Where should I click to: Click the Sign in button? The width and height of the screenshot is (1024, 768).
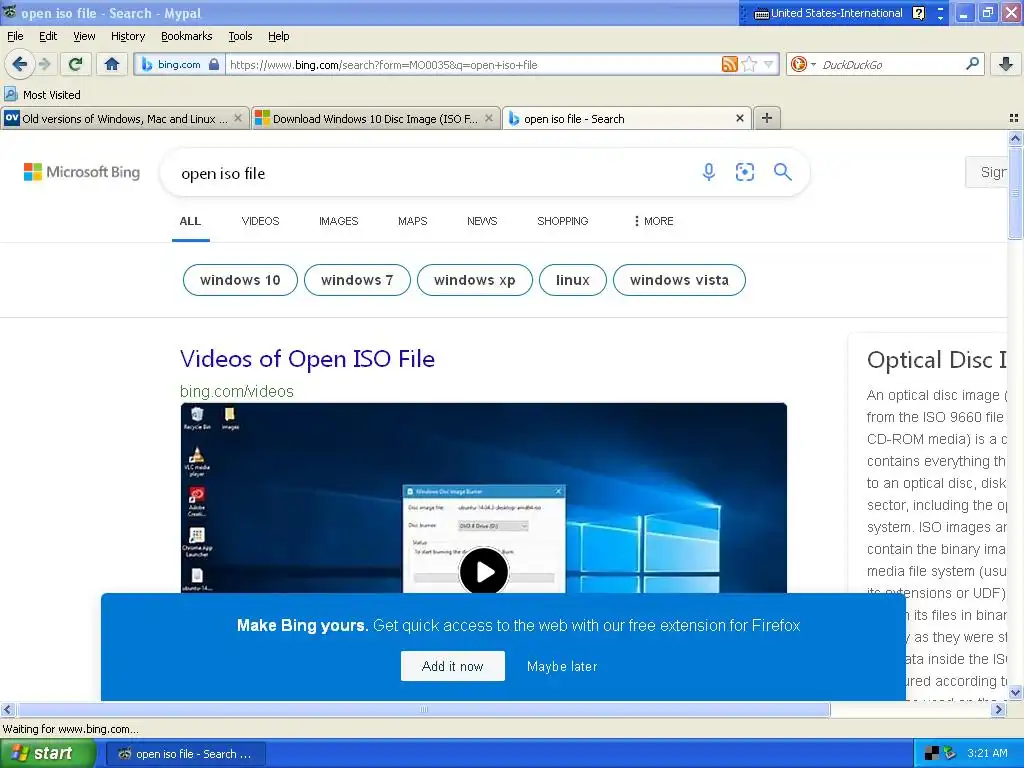(987, 172)
